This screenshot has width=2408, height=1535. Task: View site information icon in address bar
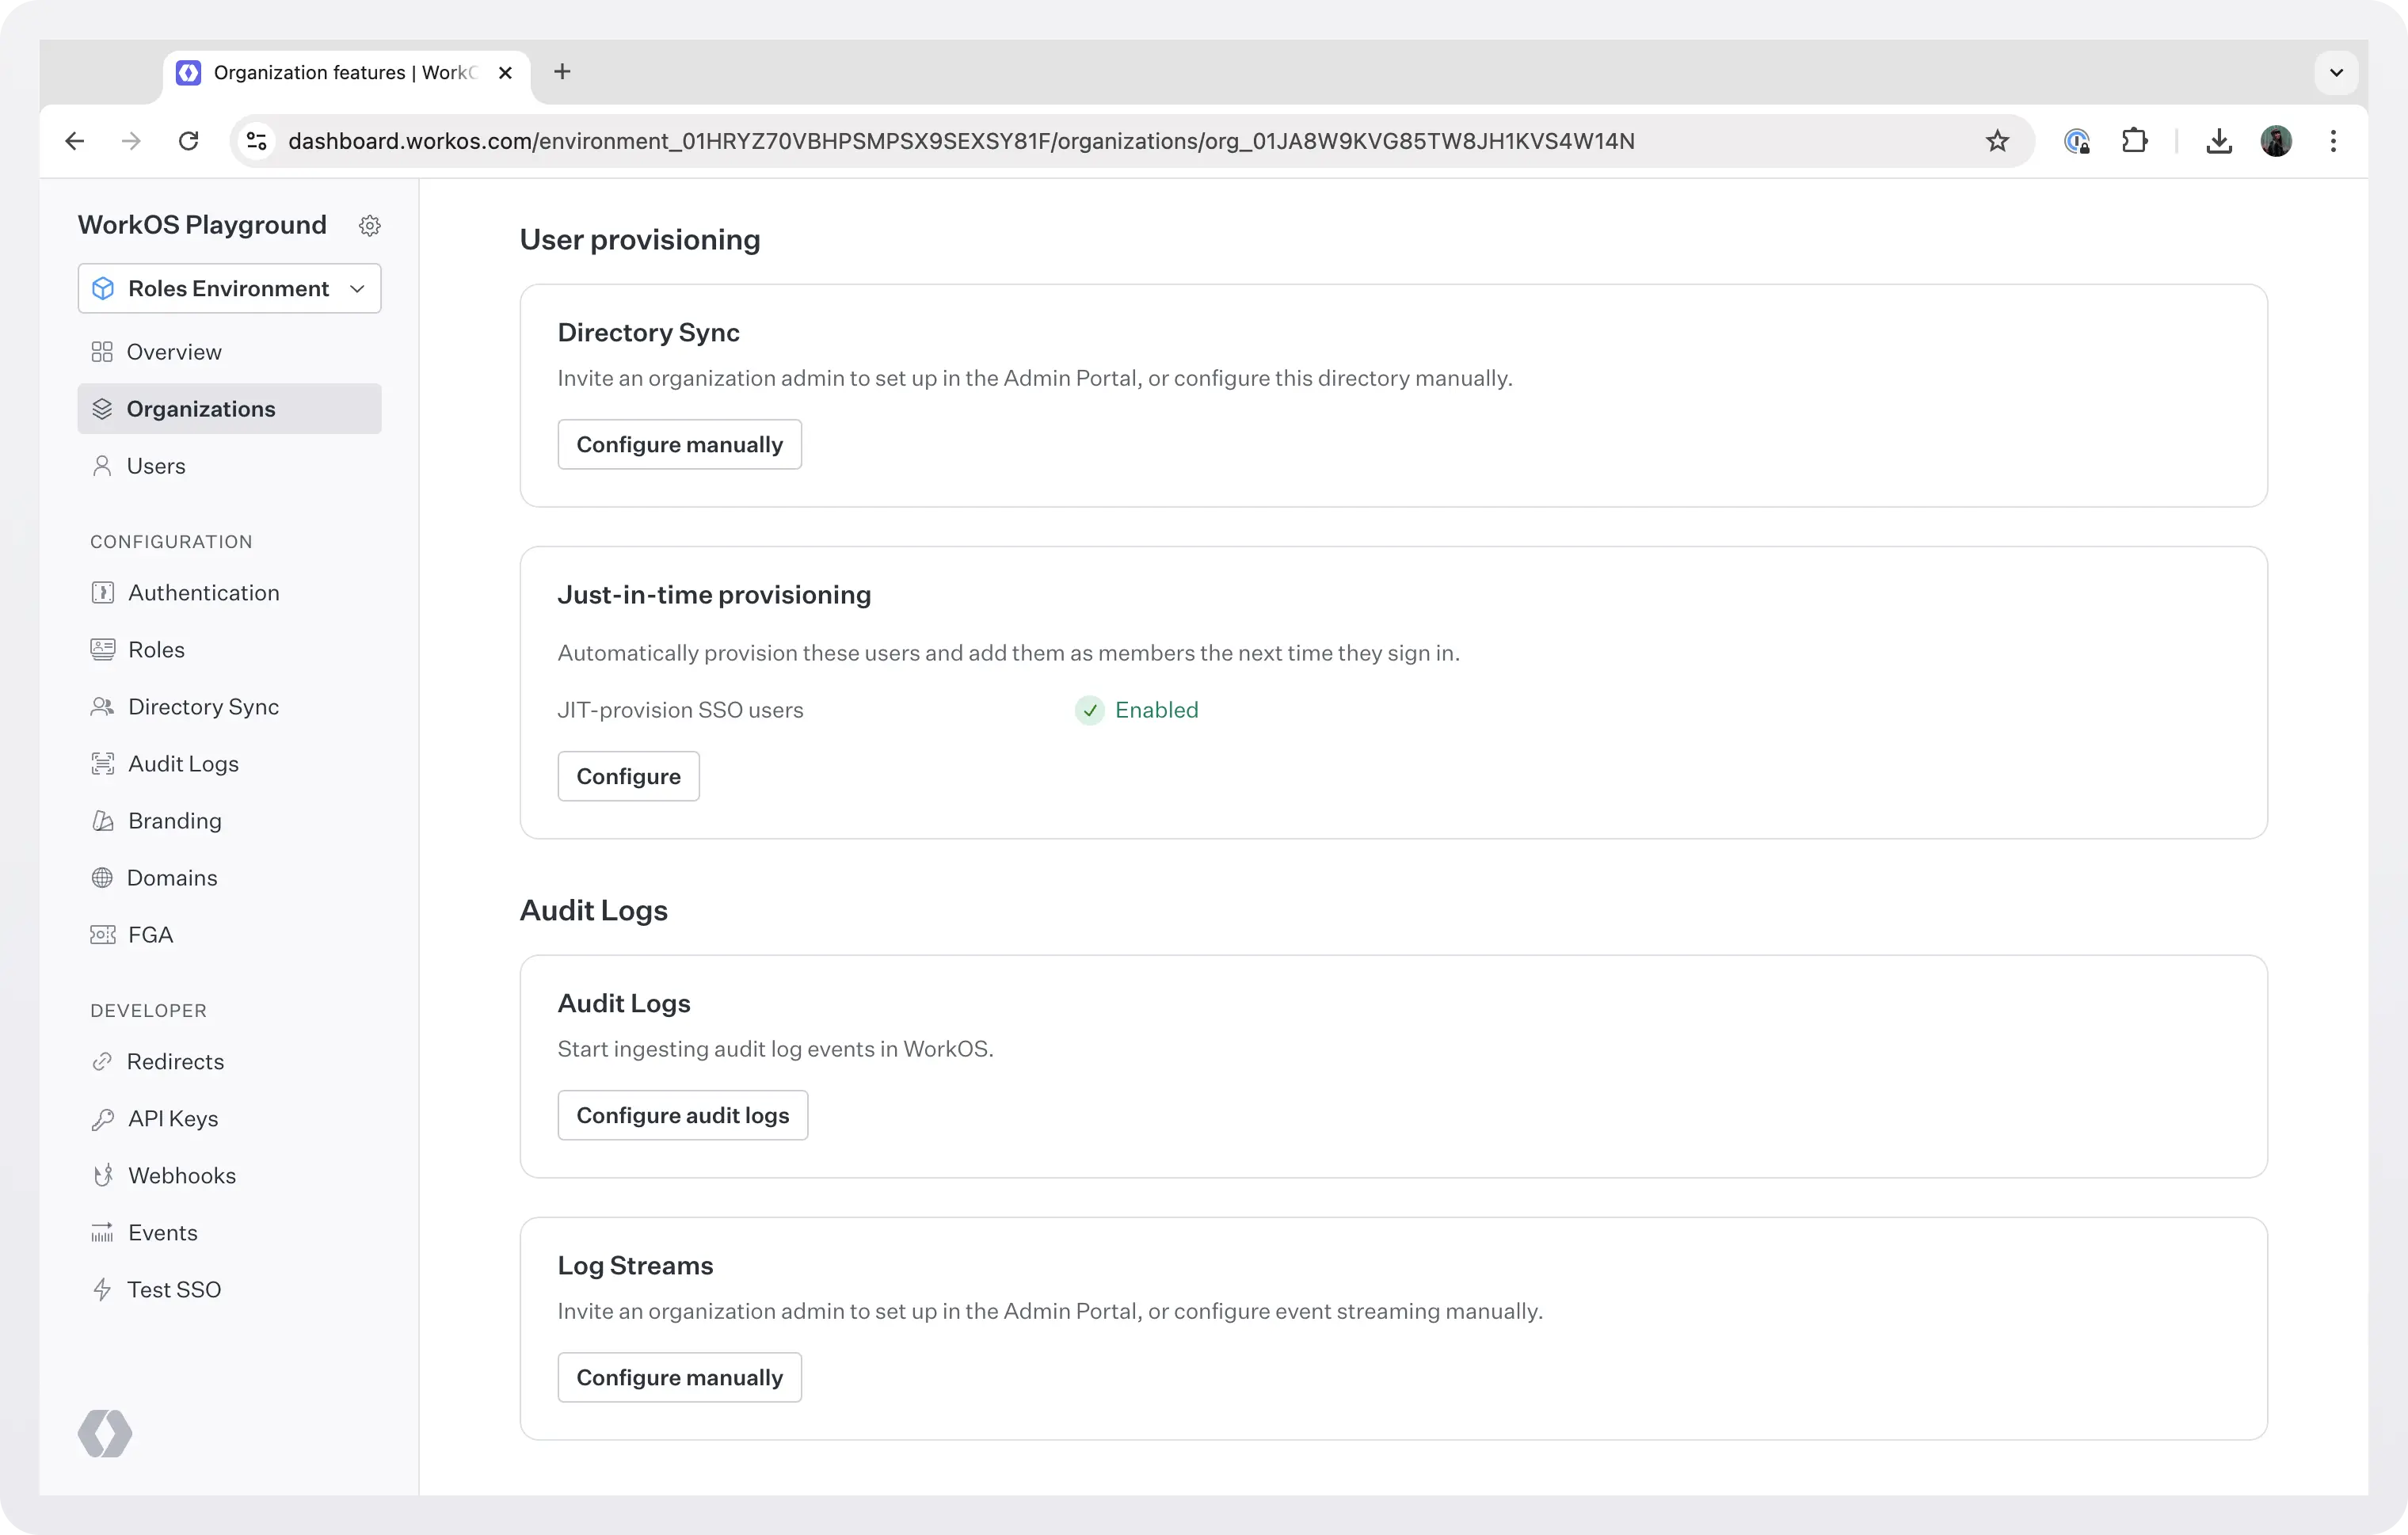pos(257,141)
